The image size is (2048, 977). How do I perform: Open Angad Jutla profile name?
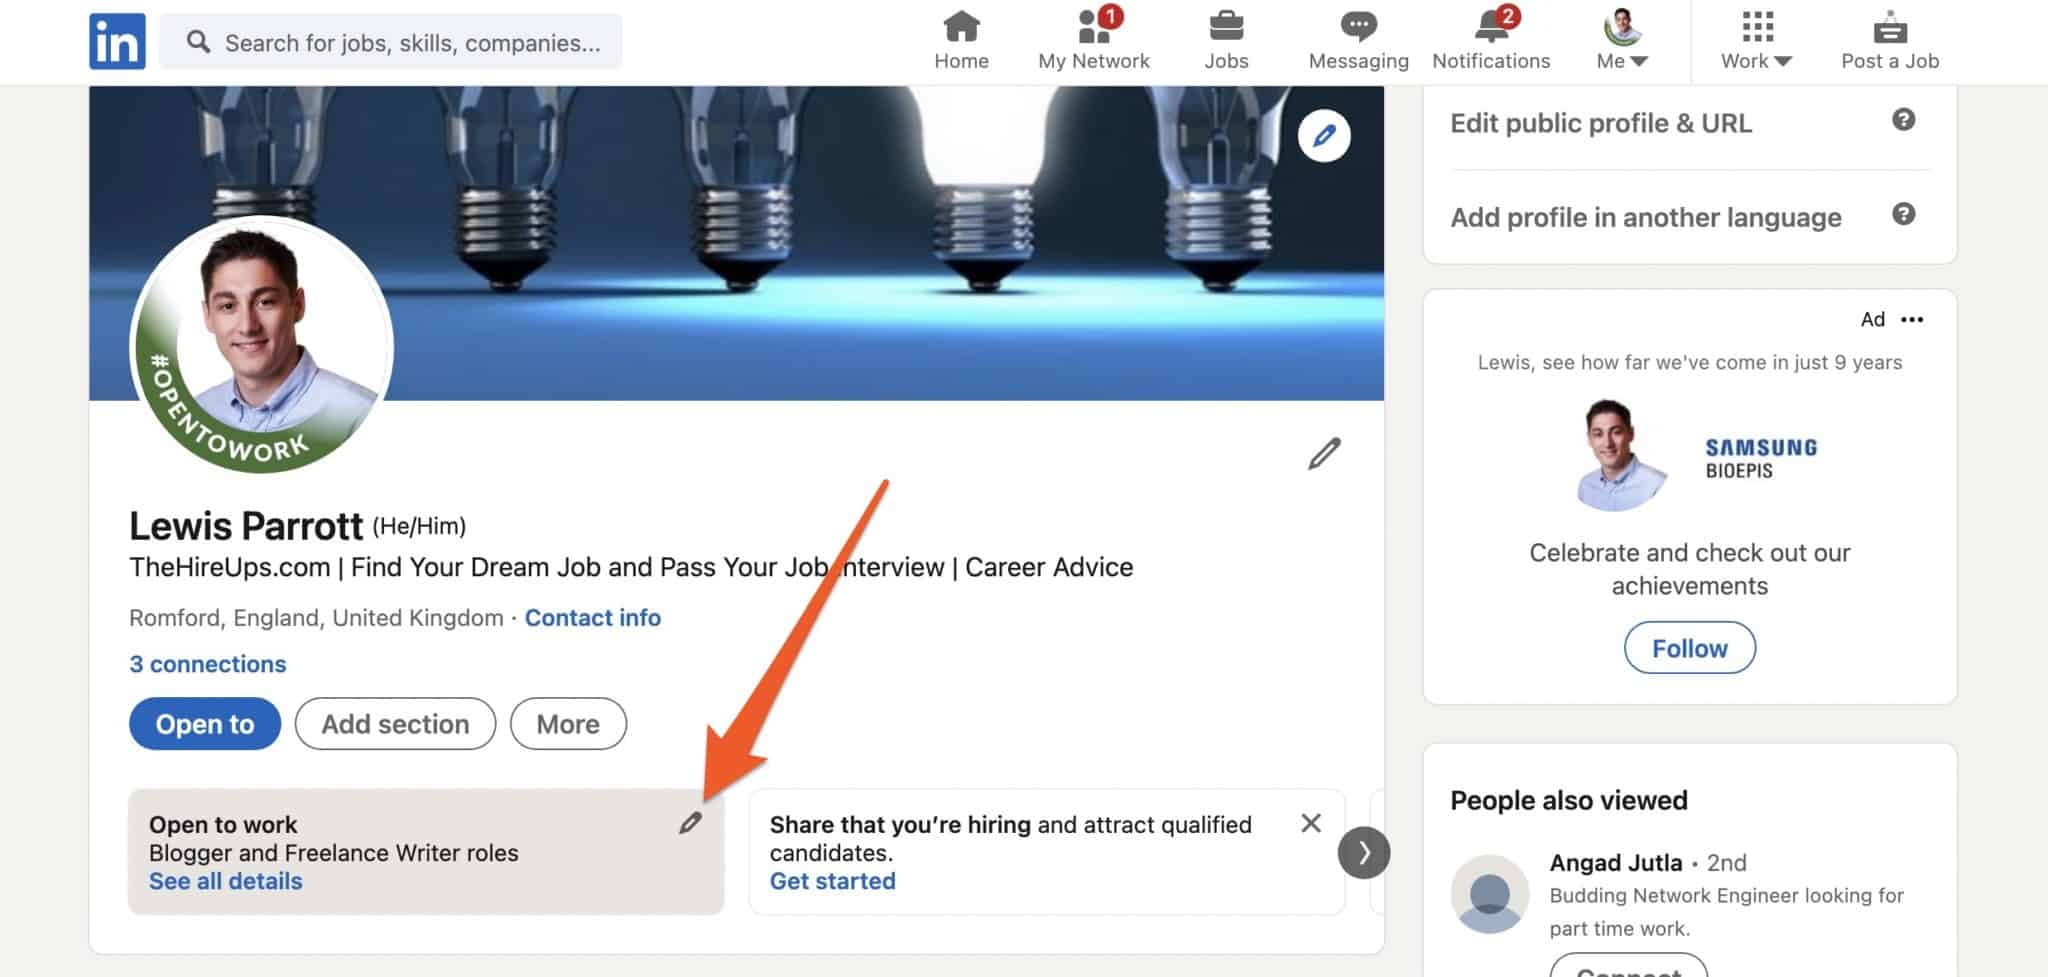click(x=1616, y=862)
